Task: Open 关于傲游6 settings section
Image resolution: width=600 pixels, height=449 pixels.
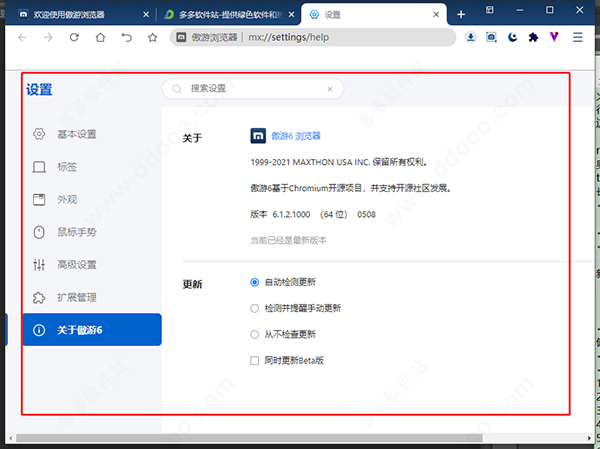Action: click(x=92, y=330)
